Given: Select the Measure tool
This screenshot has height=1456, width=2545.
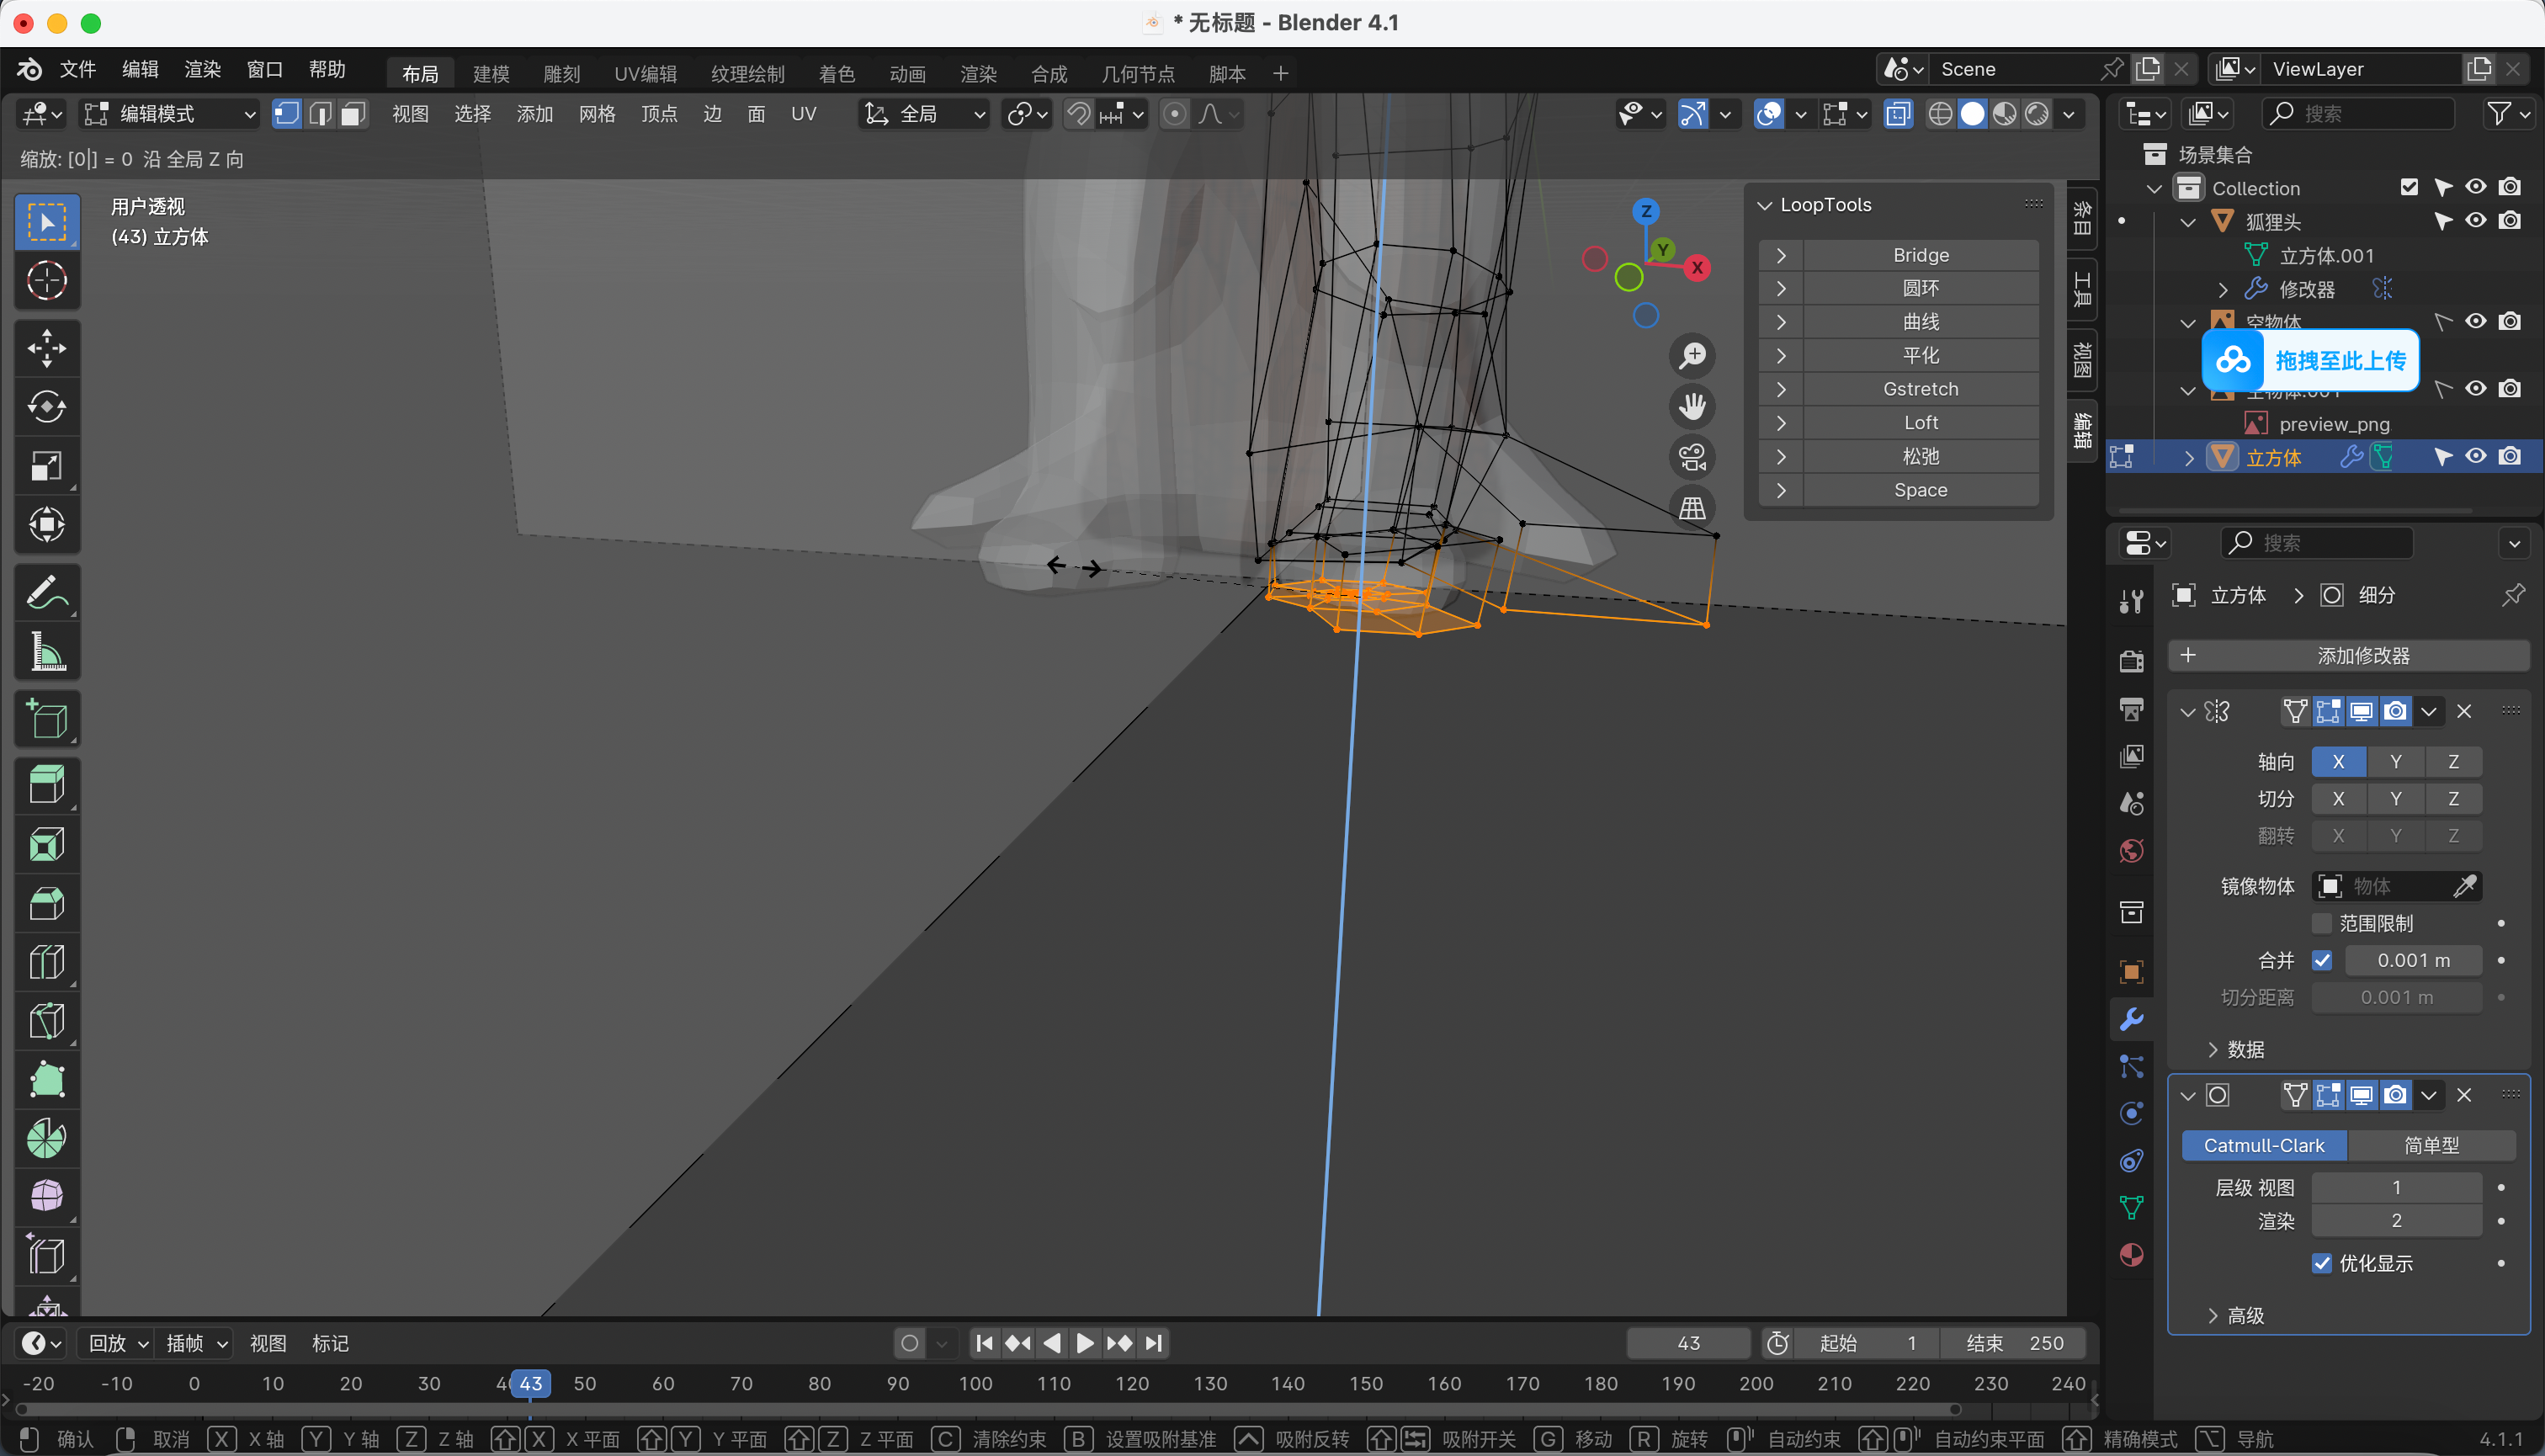Looking at the screenshot, I should (46, 651).
